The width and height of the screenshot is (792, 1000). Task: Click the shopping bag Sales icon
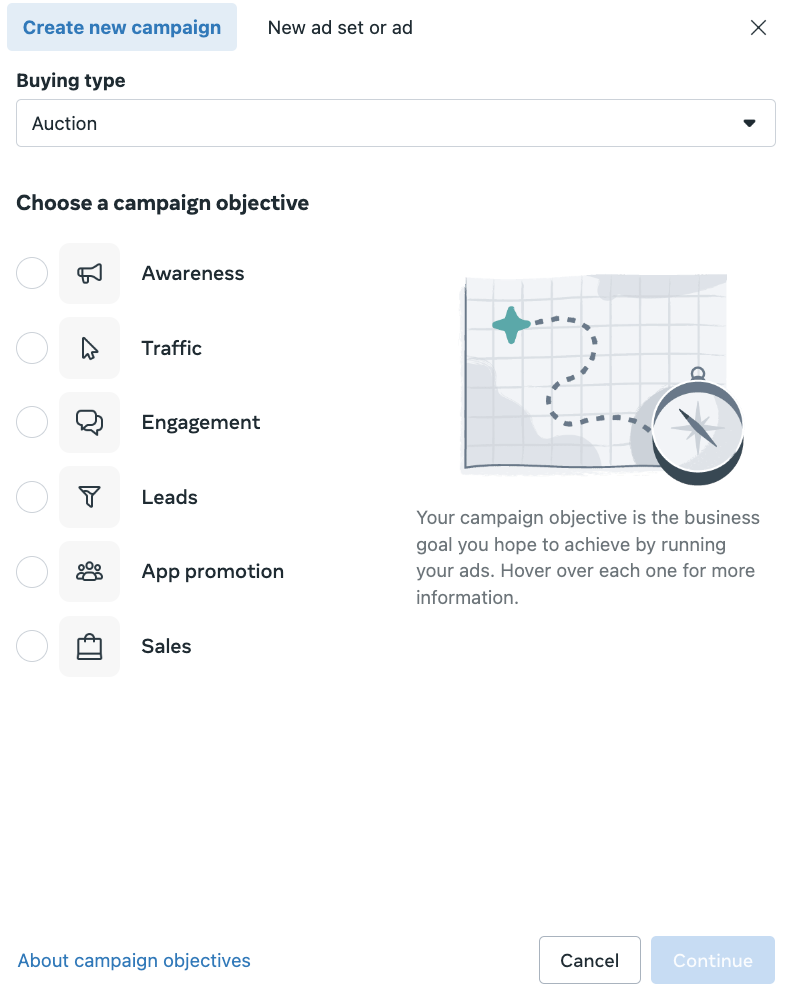pos(90,646)
